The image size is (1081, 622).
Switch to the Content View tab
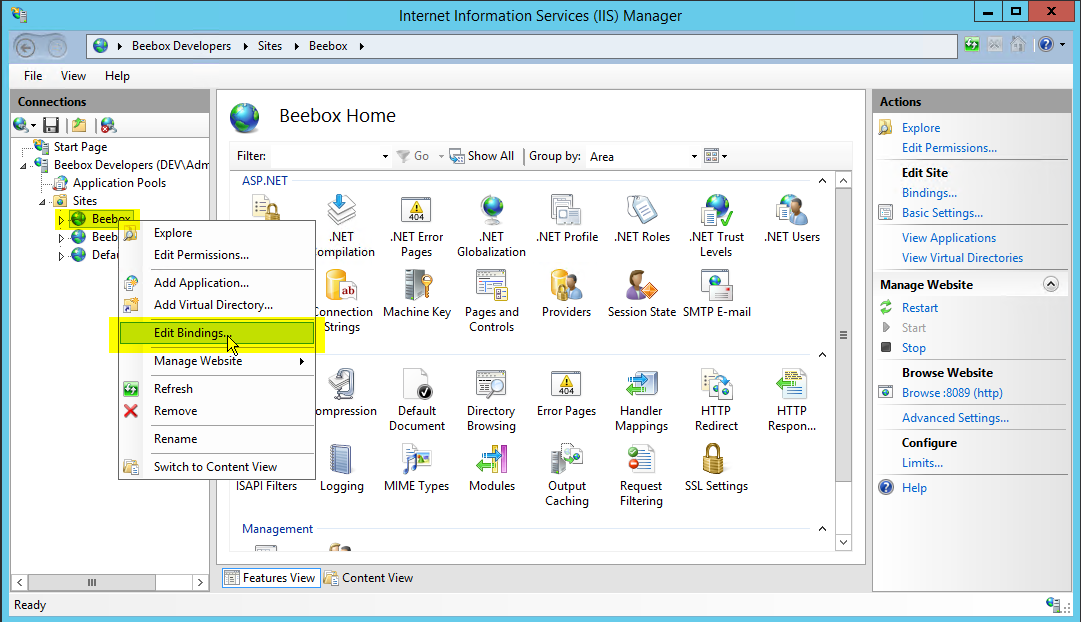368,578
